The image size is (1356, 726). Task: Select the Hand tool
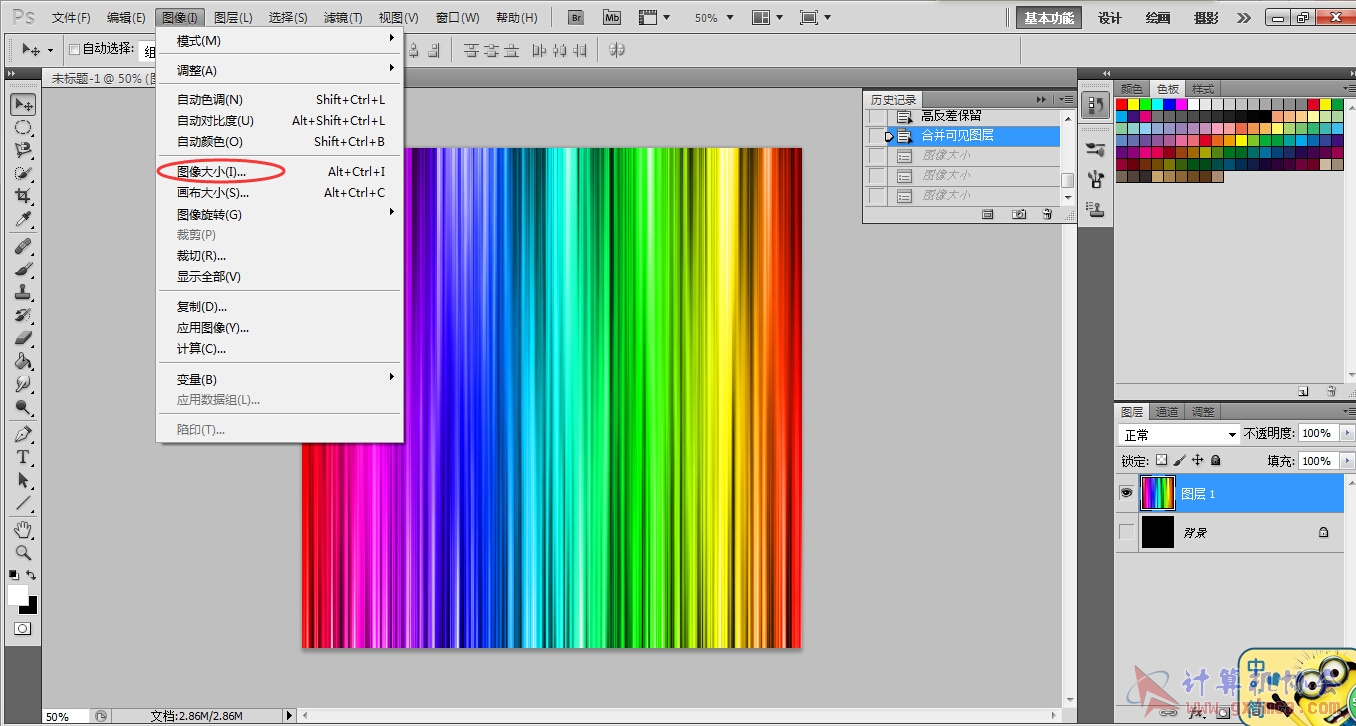pos(23,529)
